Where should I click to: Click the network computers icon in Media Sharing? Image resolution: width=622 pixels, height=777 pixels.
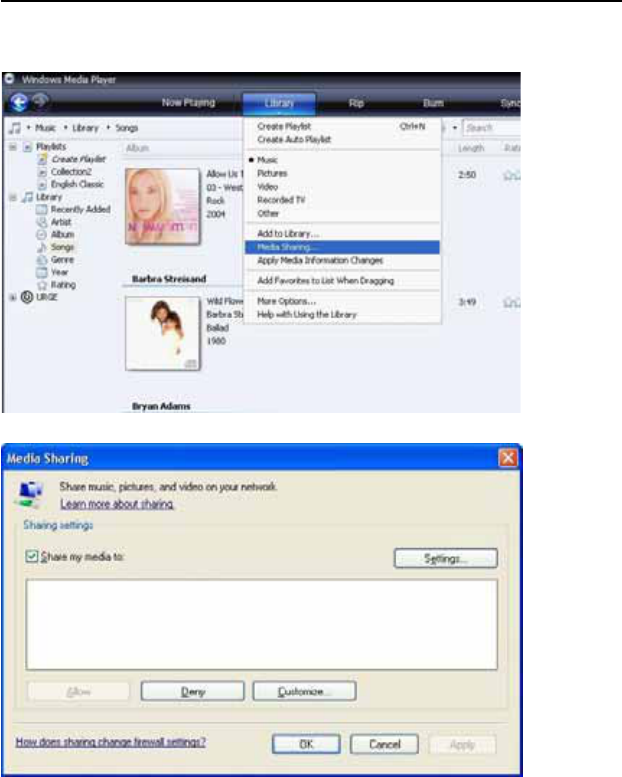(31, 494)
